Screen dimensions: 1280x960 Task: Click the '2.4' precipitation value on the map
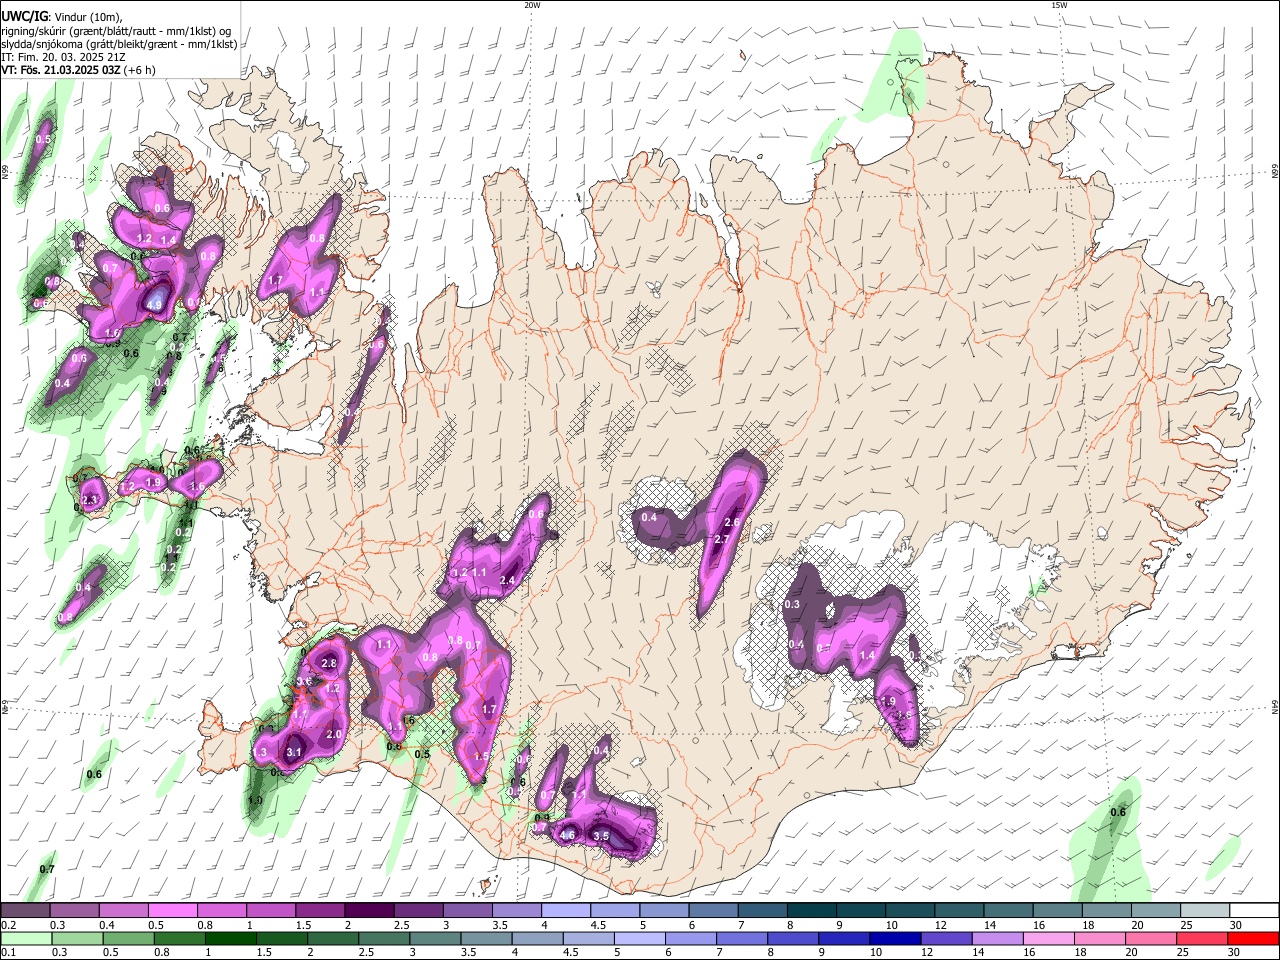pos(507,581)
